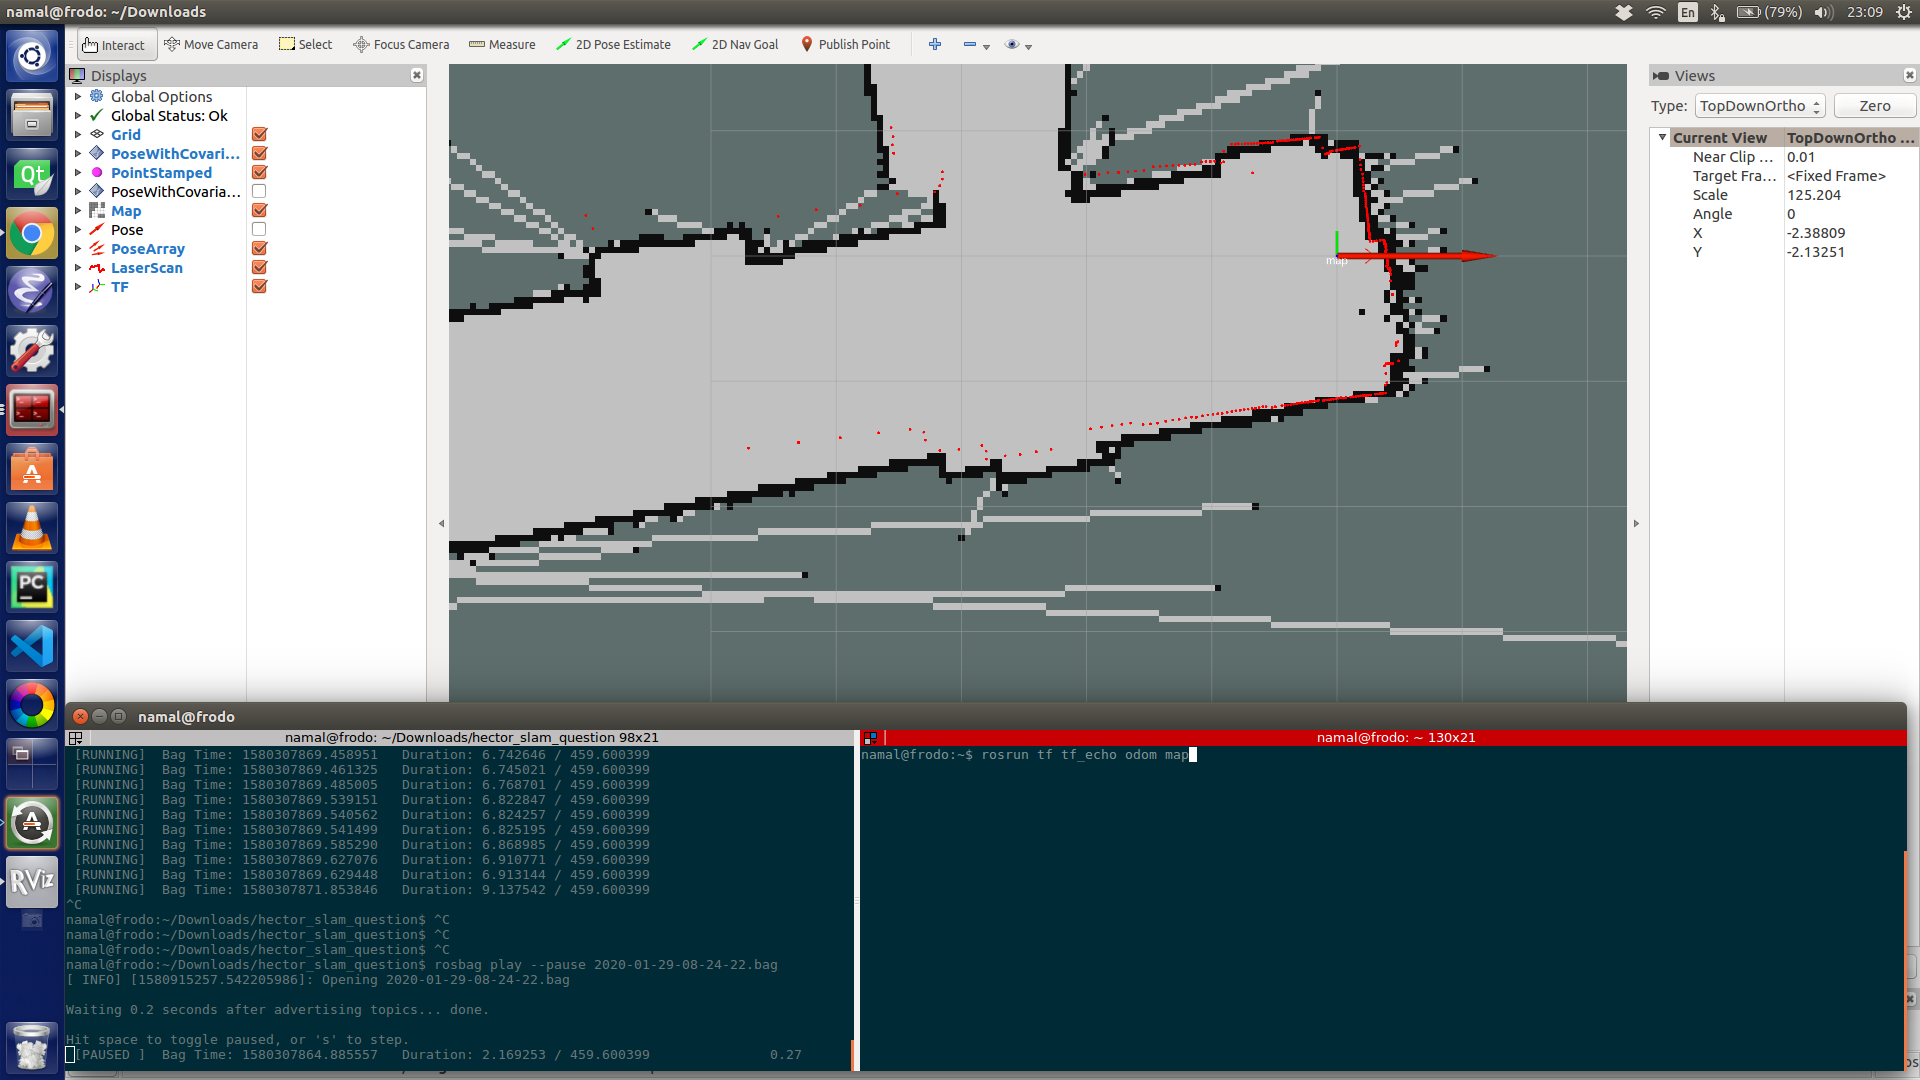Open Terminator red terminal dock icon
1920x1080 pixels.
click(32, 410)
